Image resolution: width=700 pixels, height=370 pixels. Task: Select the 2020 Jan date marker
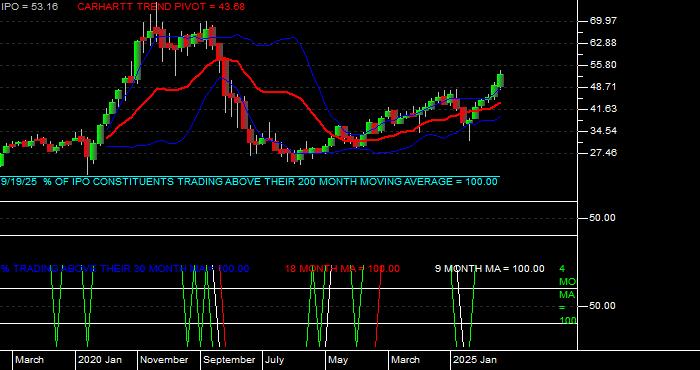coord(100,360)
